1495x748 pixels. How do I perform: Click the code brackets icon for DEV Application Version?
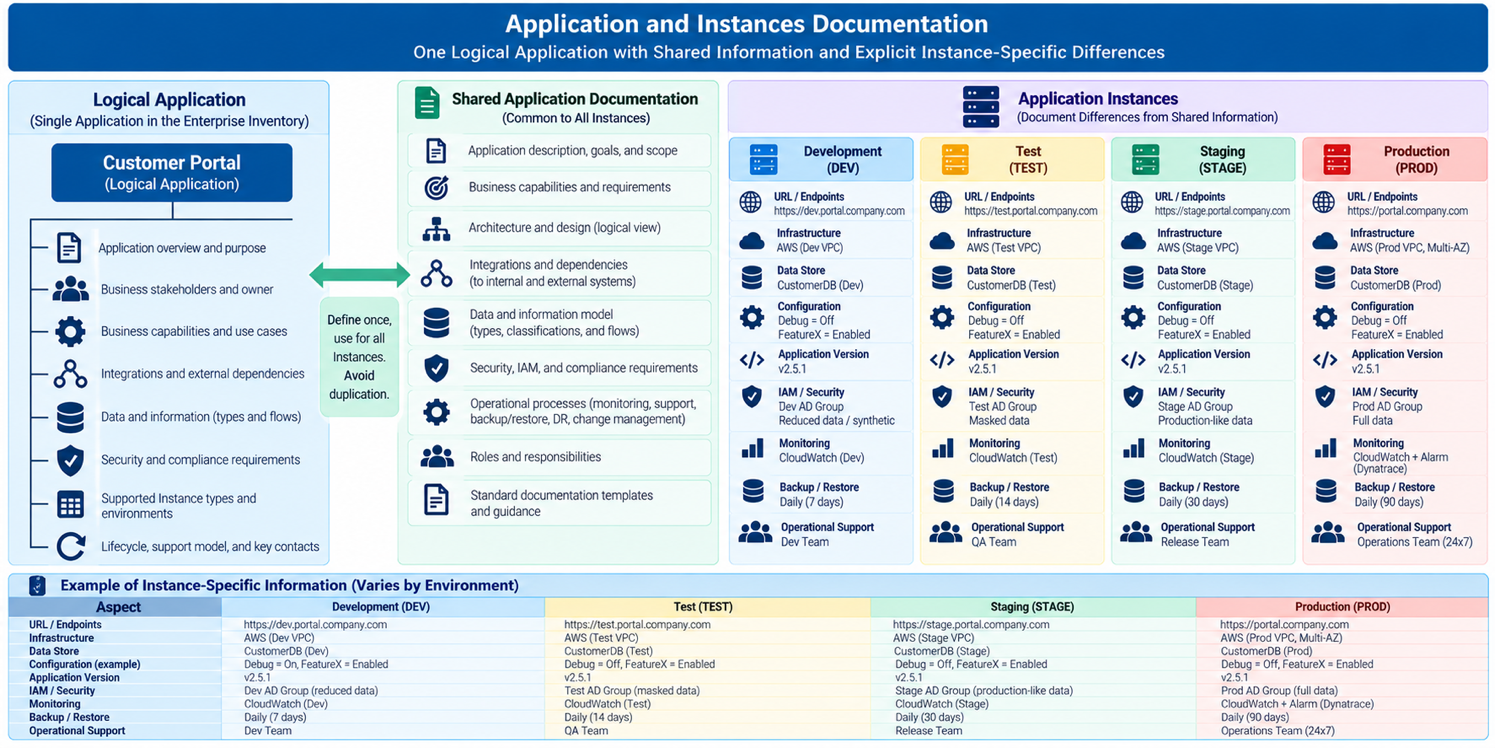[x=752, y=360]
